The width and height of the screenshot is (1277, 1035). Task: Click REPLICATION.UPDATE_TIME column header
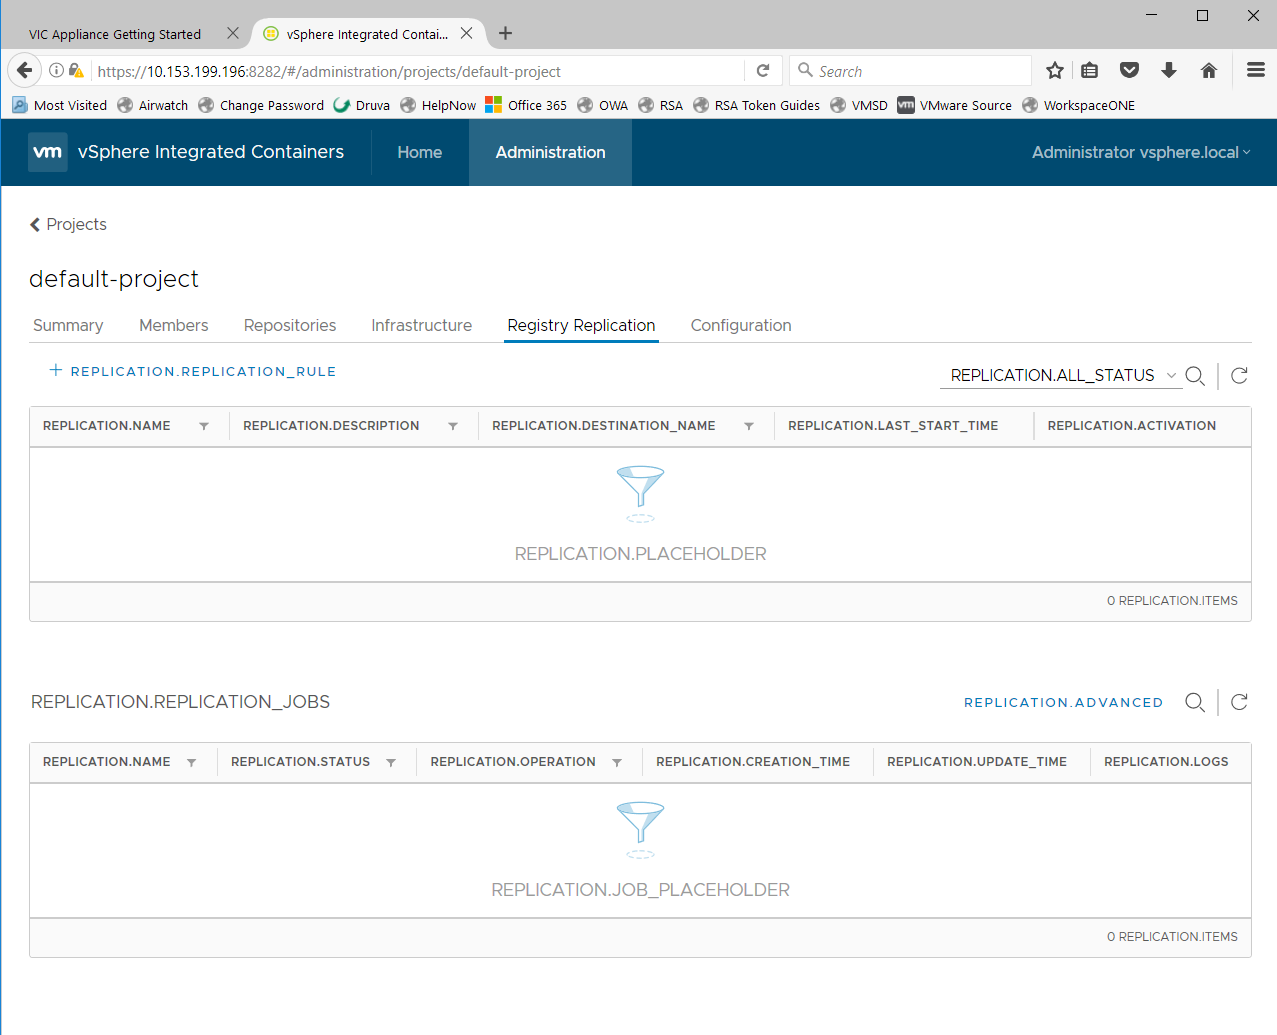[x=977, y=762]
